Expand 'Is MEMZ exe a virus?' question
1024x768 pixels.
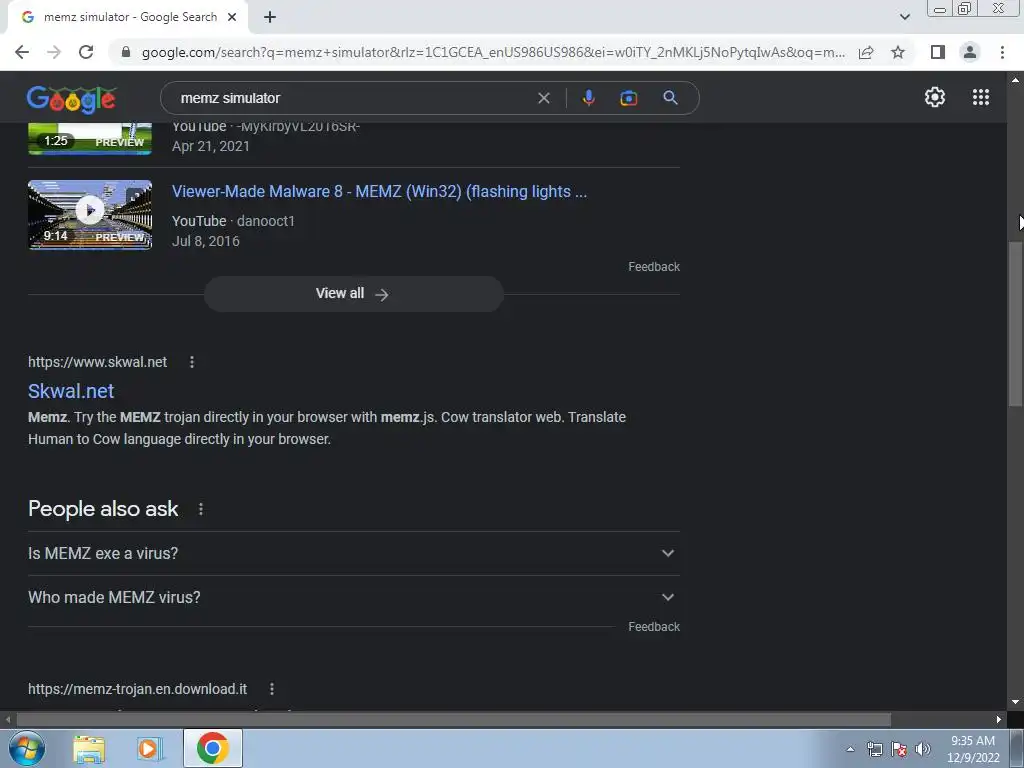[354, 553]
